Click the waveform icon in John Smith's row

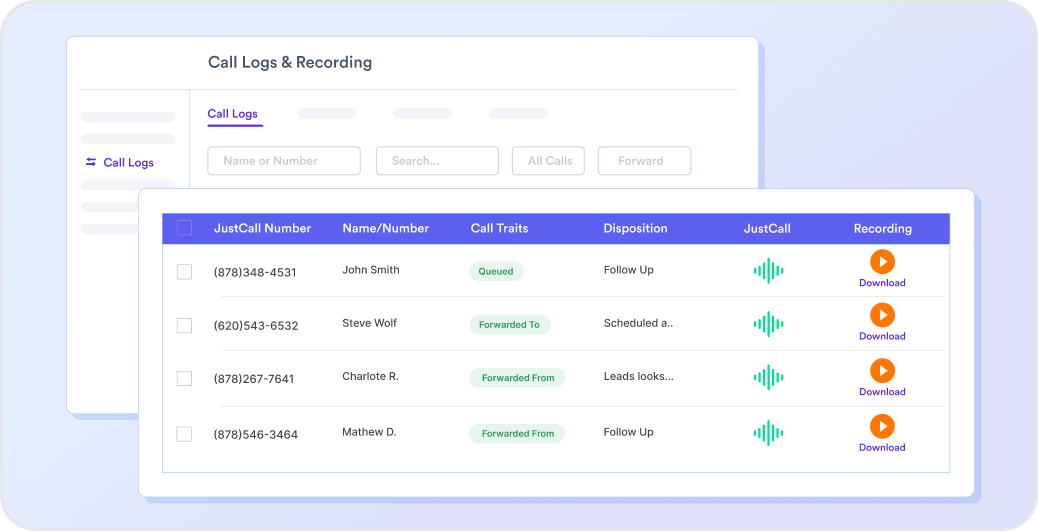point(767,270)
